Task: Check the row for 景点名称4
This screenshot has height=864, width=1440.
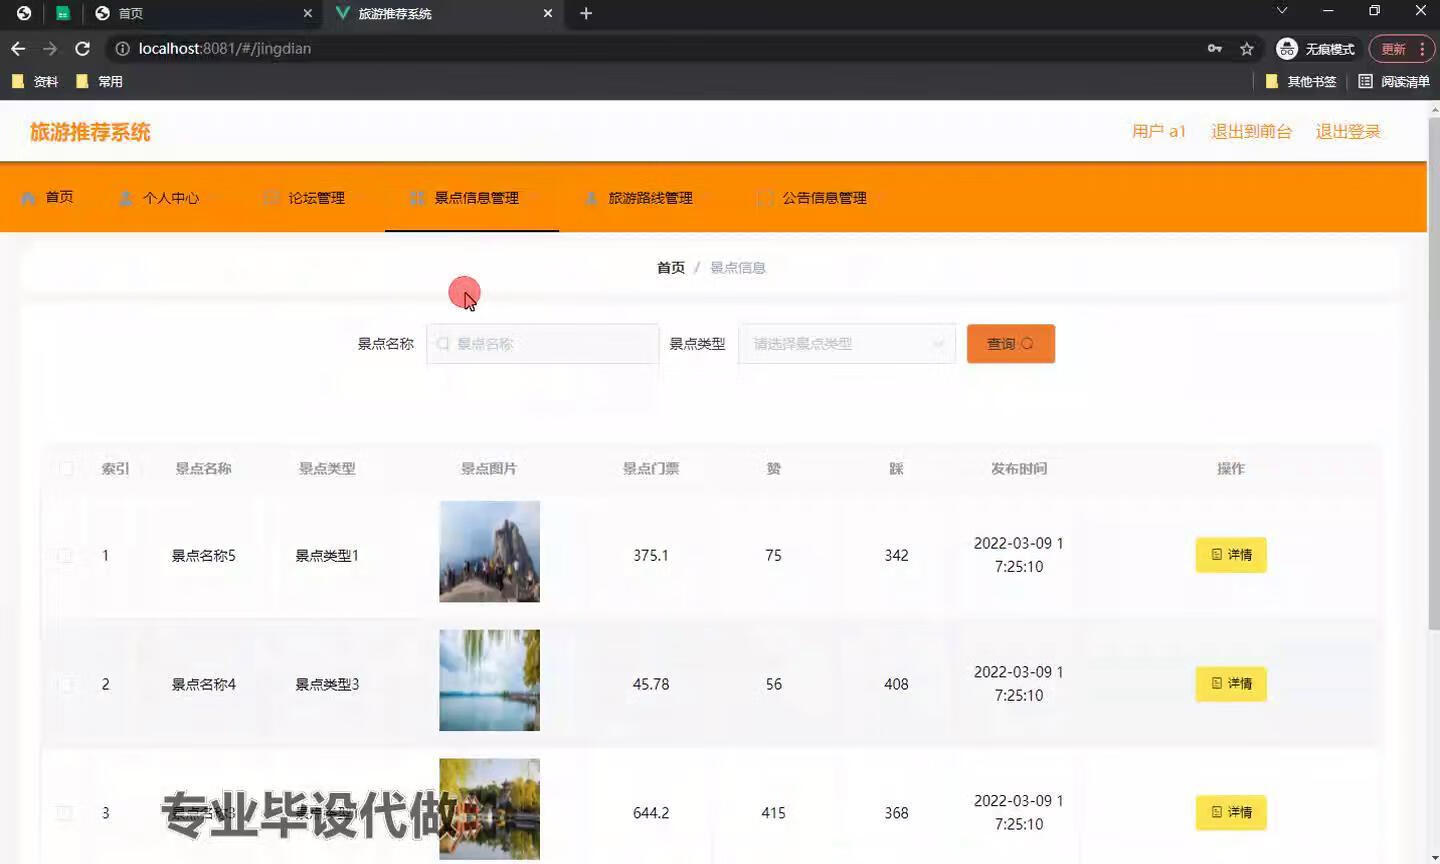Action: pos(65,684)
